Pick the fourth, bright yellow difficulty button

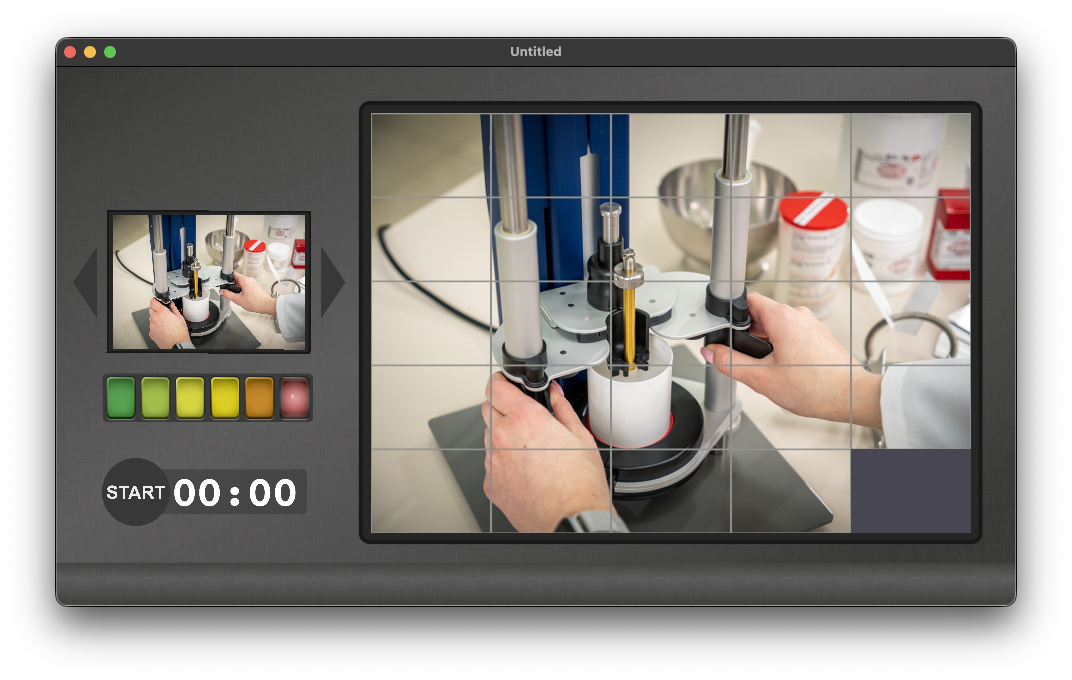[225, 397]
